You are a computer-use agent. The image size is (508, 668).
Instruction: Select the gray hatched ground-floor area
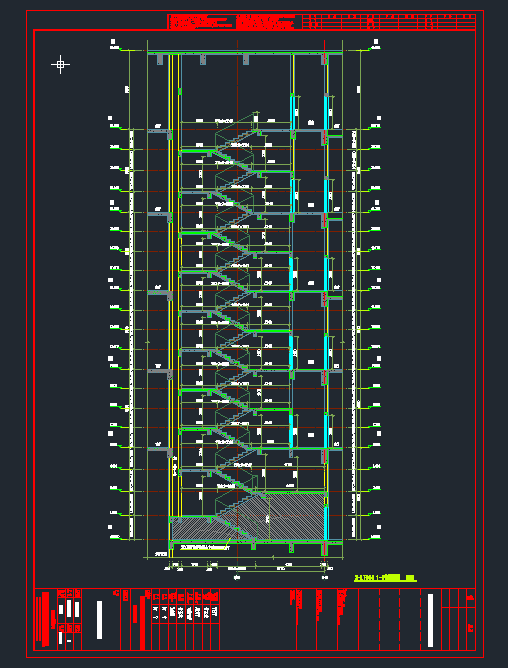click(249, 516)
